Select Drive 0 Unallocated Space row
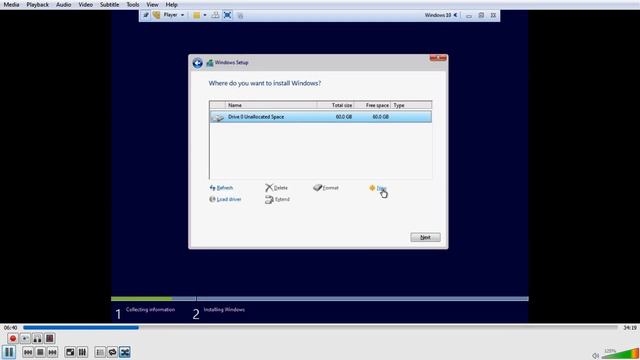Image resolution: width=640 pixels, height=360 pixels. point(320,117)
